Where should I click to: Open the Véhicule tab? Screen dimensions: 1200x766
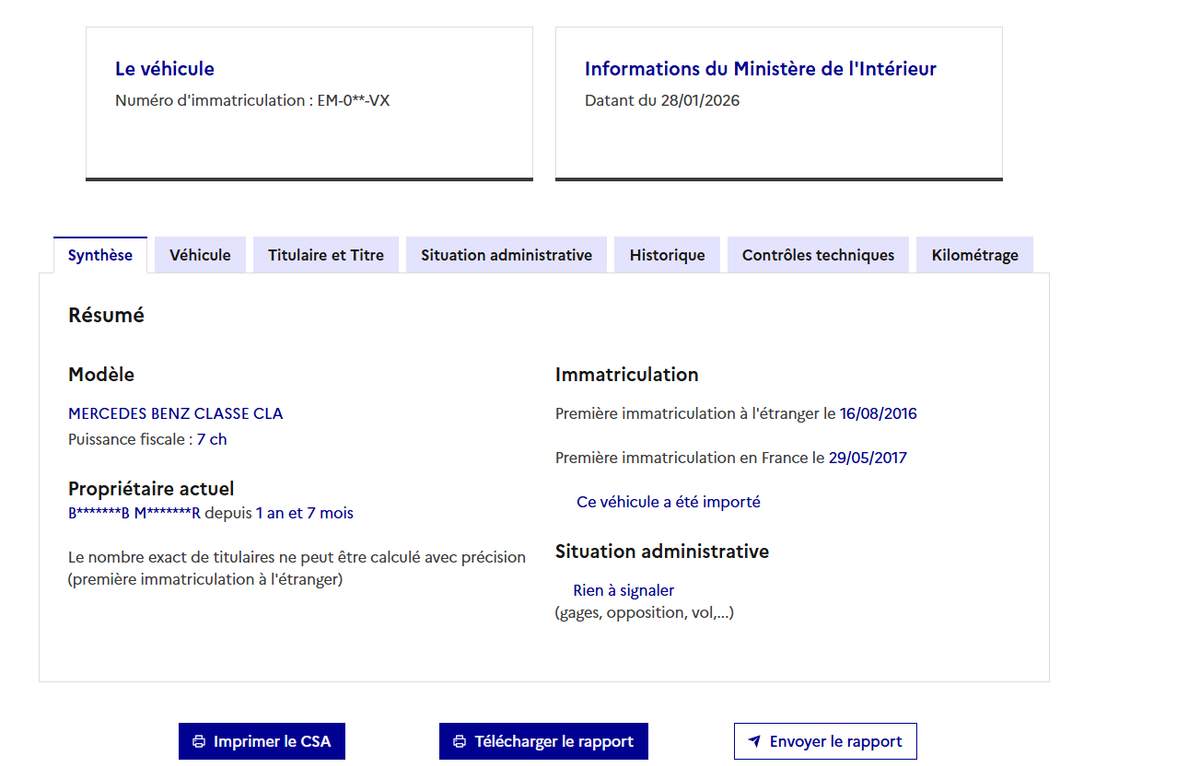200,255
